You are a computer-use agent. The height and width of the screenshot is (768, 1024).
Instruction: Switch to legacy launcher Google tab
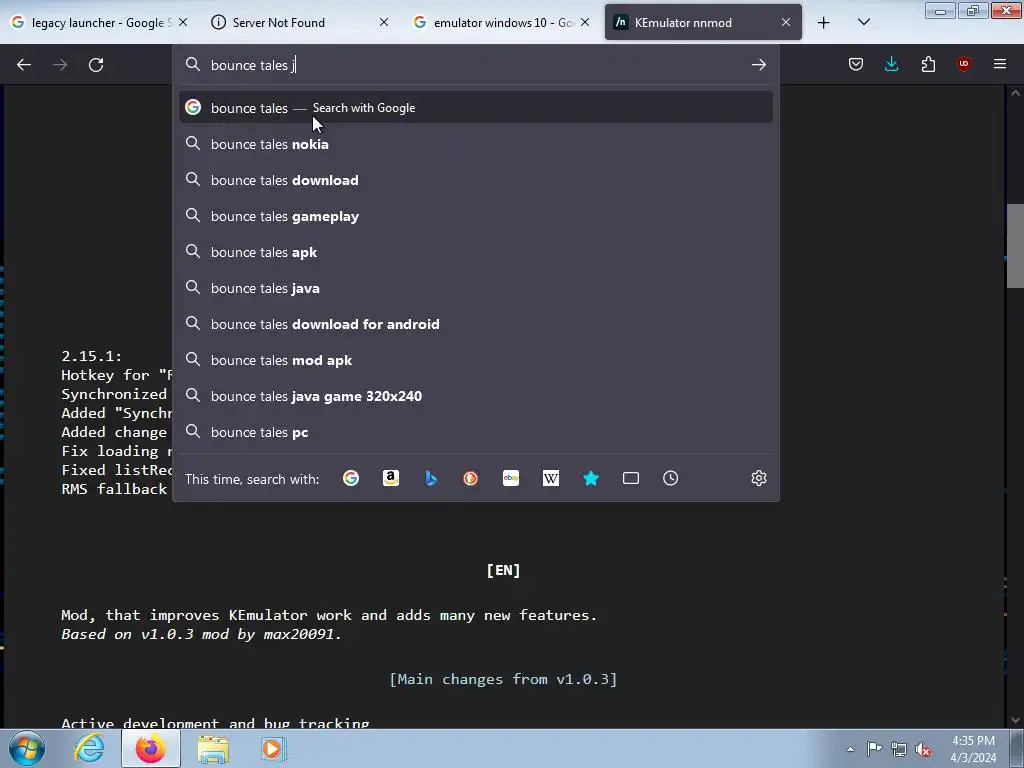(100, 23)
